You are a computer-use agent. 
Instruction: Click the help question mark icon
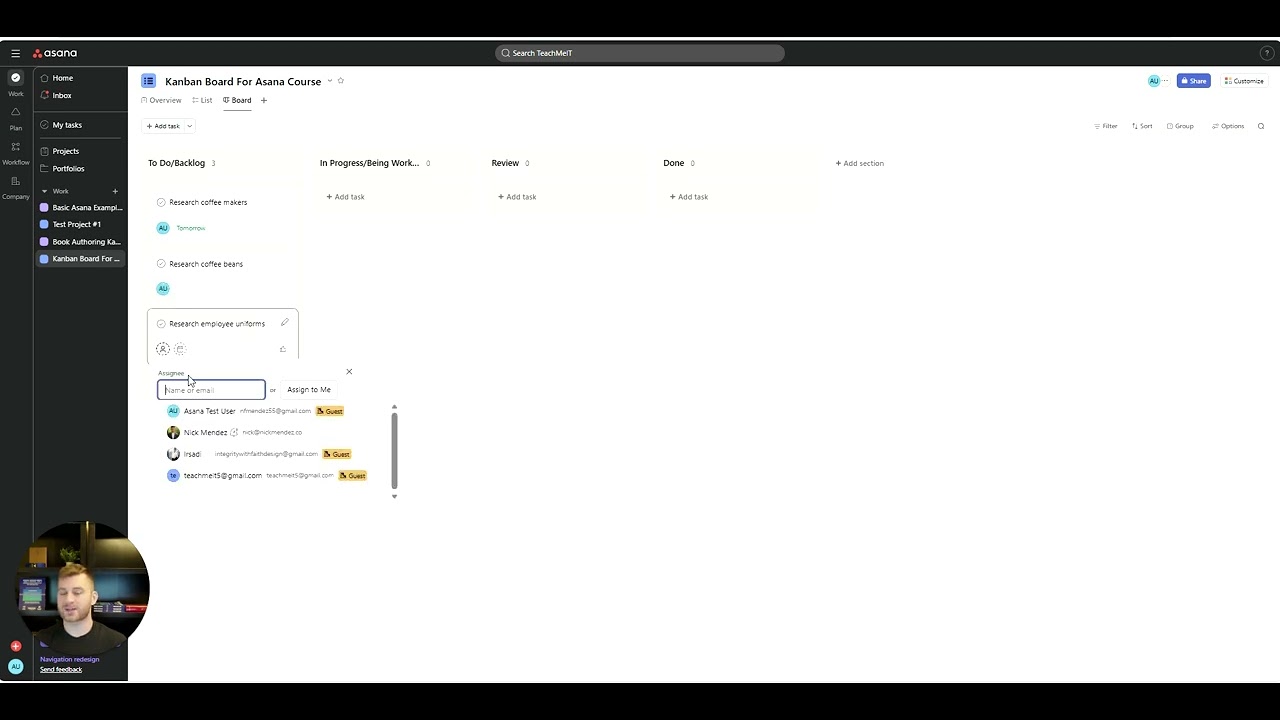click(1267, 53)
